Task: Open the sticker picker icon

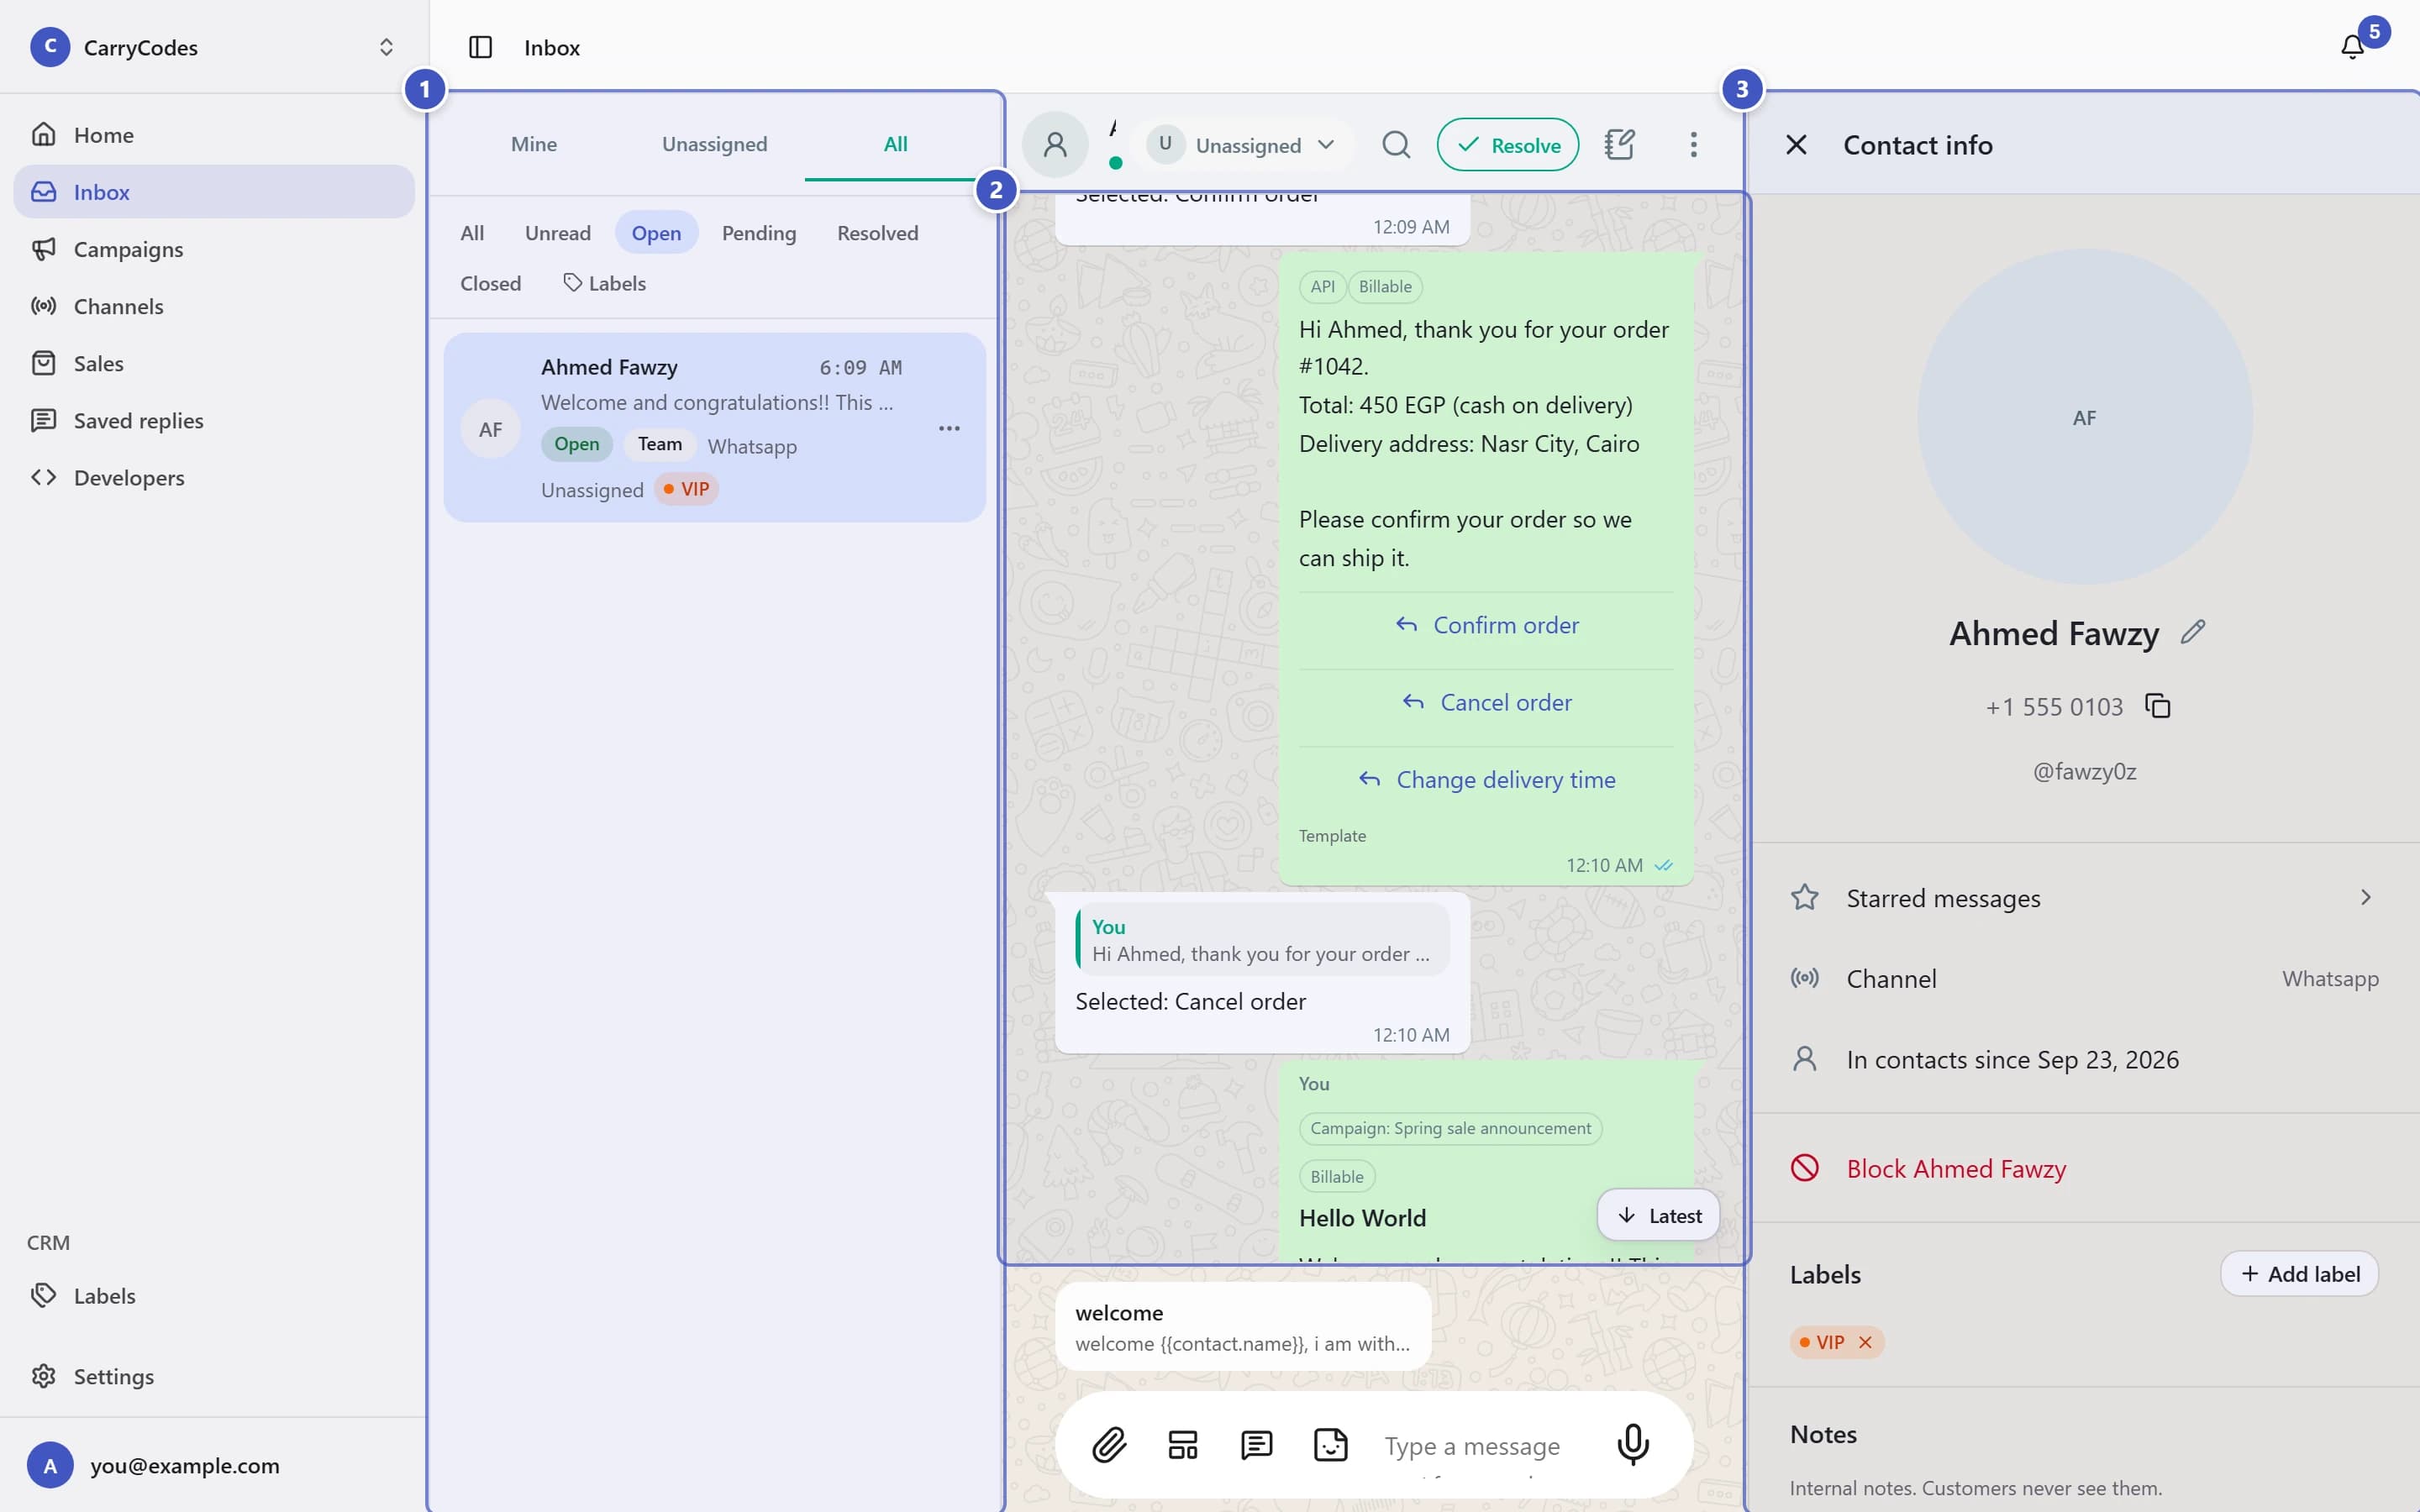Action: point(1330,1445)
